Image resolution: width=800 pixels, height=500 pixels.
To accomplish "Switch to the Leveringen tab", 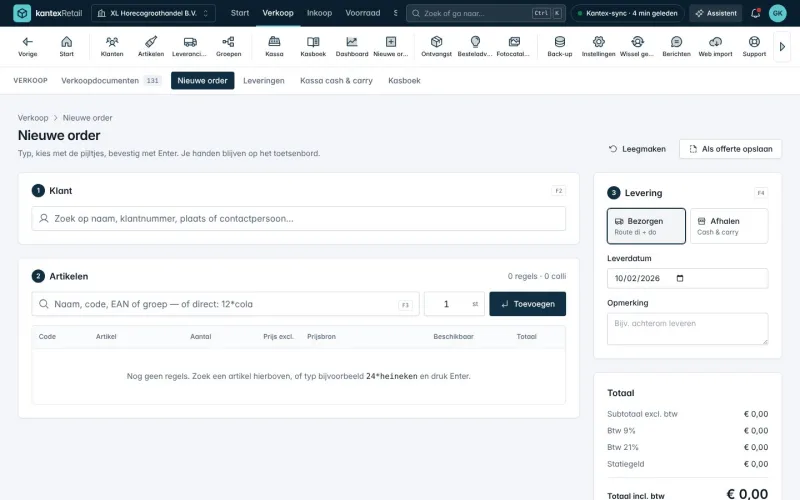I will [x=264, y=81].
